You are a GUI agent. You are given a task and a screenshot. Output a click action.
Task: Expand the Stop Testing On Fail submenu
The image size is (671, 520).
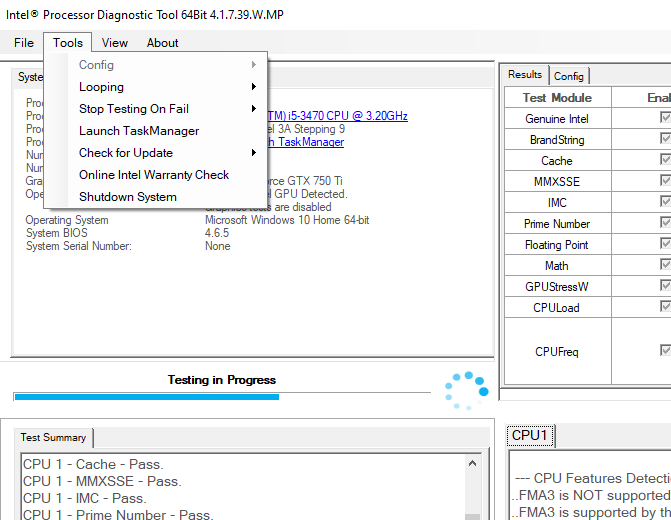tap(156, 109)
